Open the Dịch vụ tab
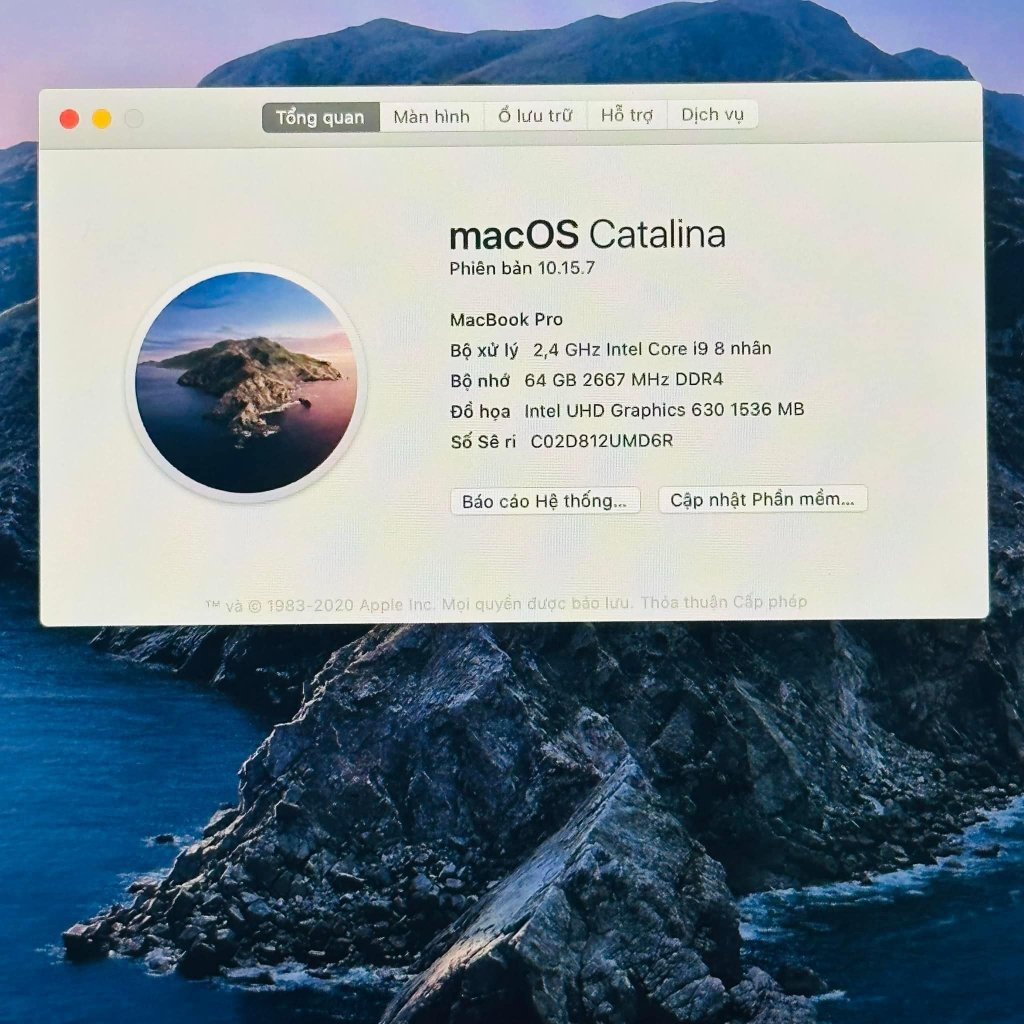Viewport: 1024px width, 1024px height. (x=712, y=114)
